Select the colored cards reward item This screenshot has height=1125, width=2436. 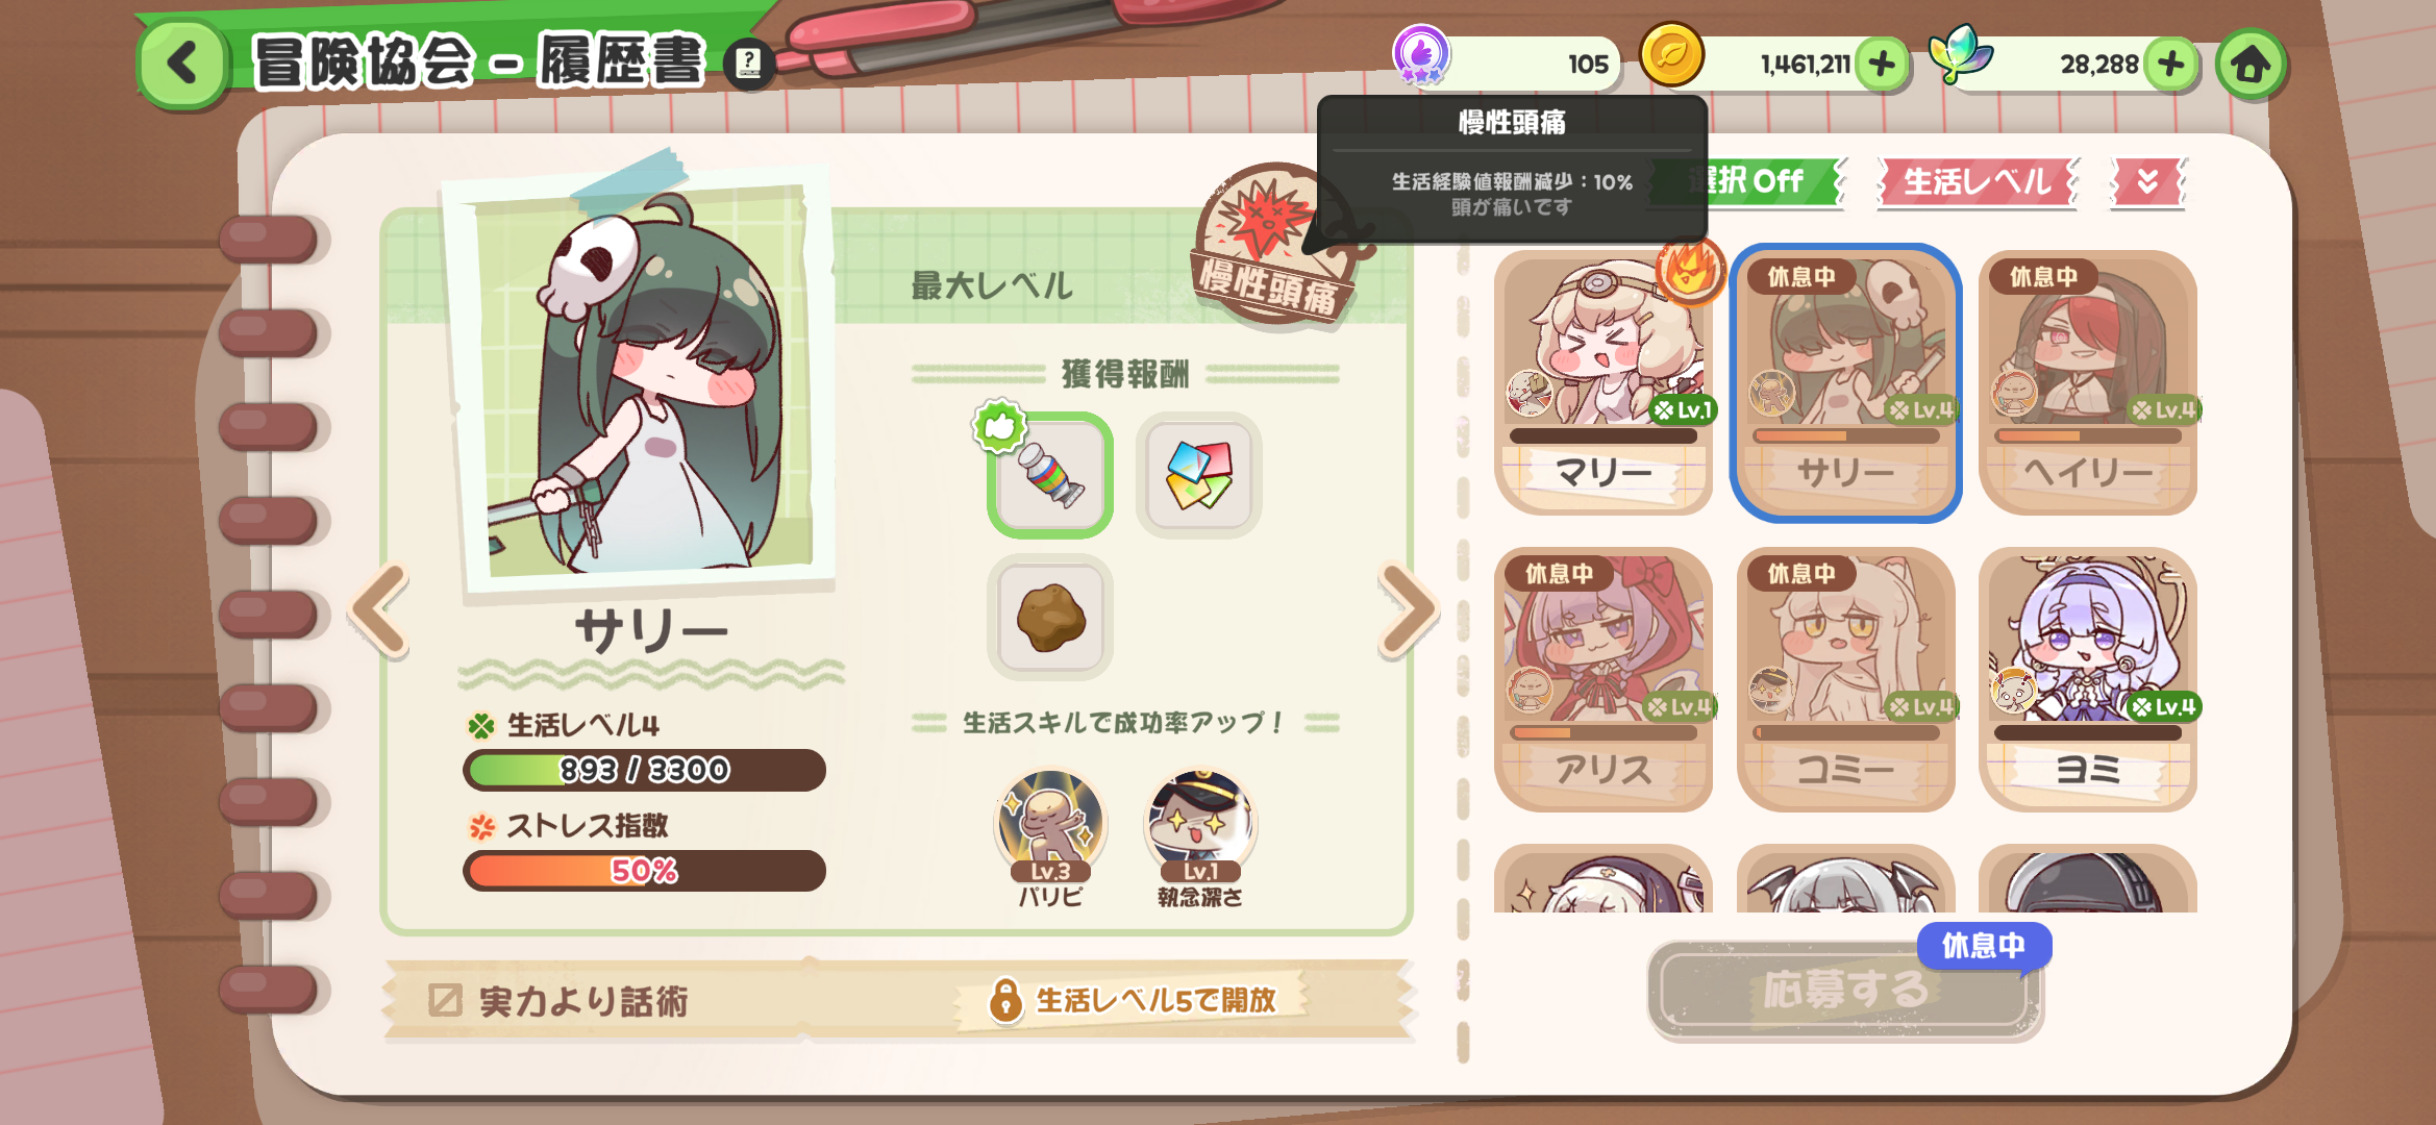click(1198, 475)
